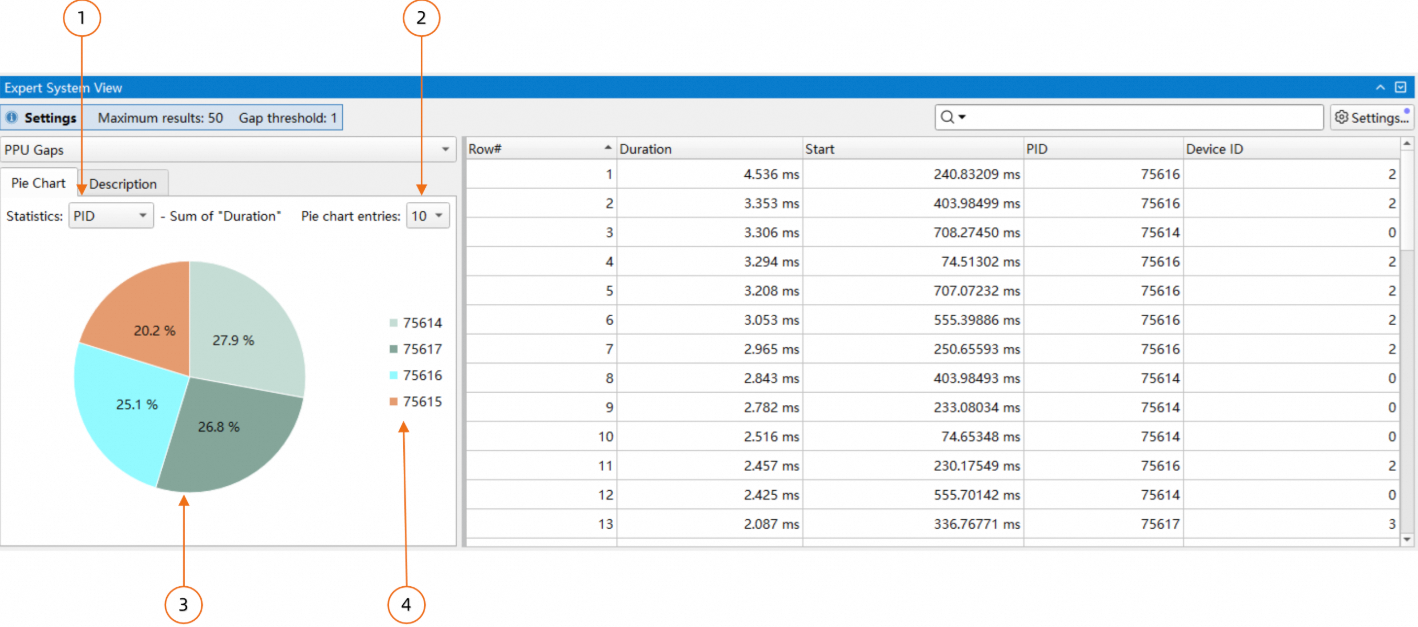Click the info icon beside Settings

point(12,118)
